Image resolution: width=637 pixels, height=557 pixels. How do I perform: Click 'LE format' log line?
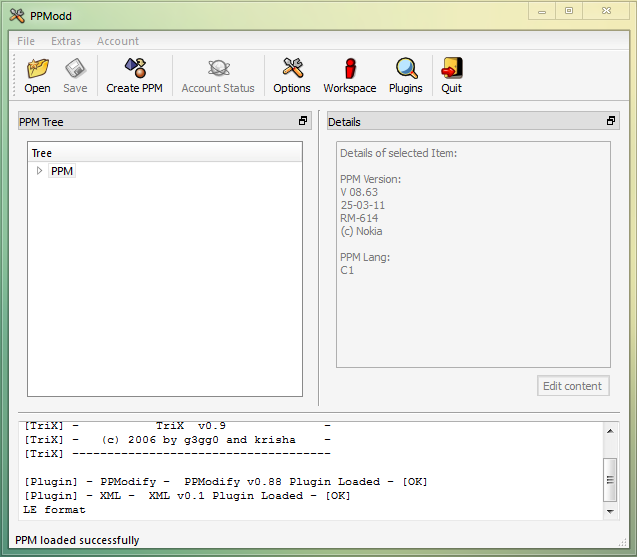pos(54,509)
